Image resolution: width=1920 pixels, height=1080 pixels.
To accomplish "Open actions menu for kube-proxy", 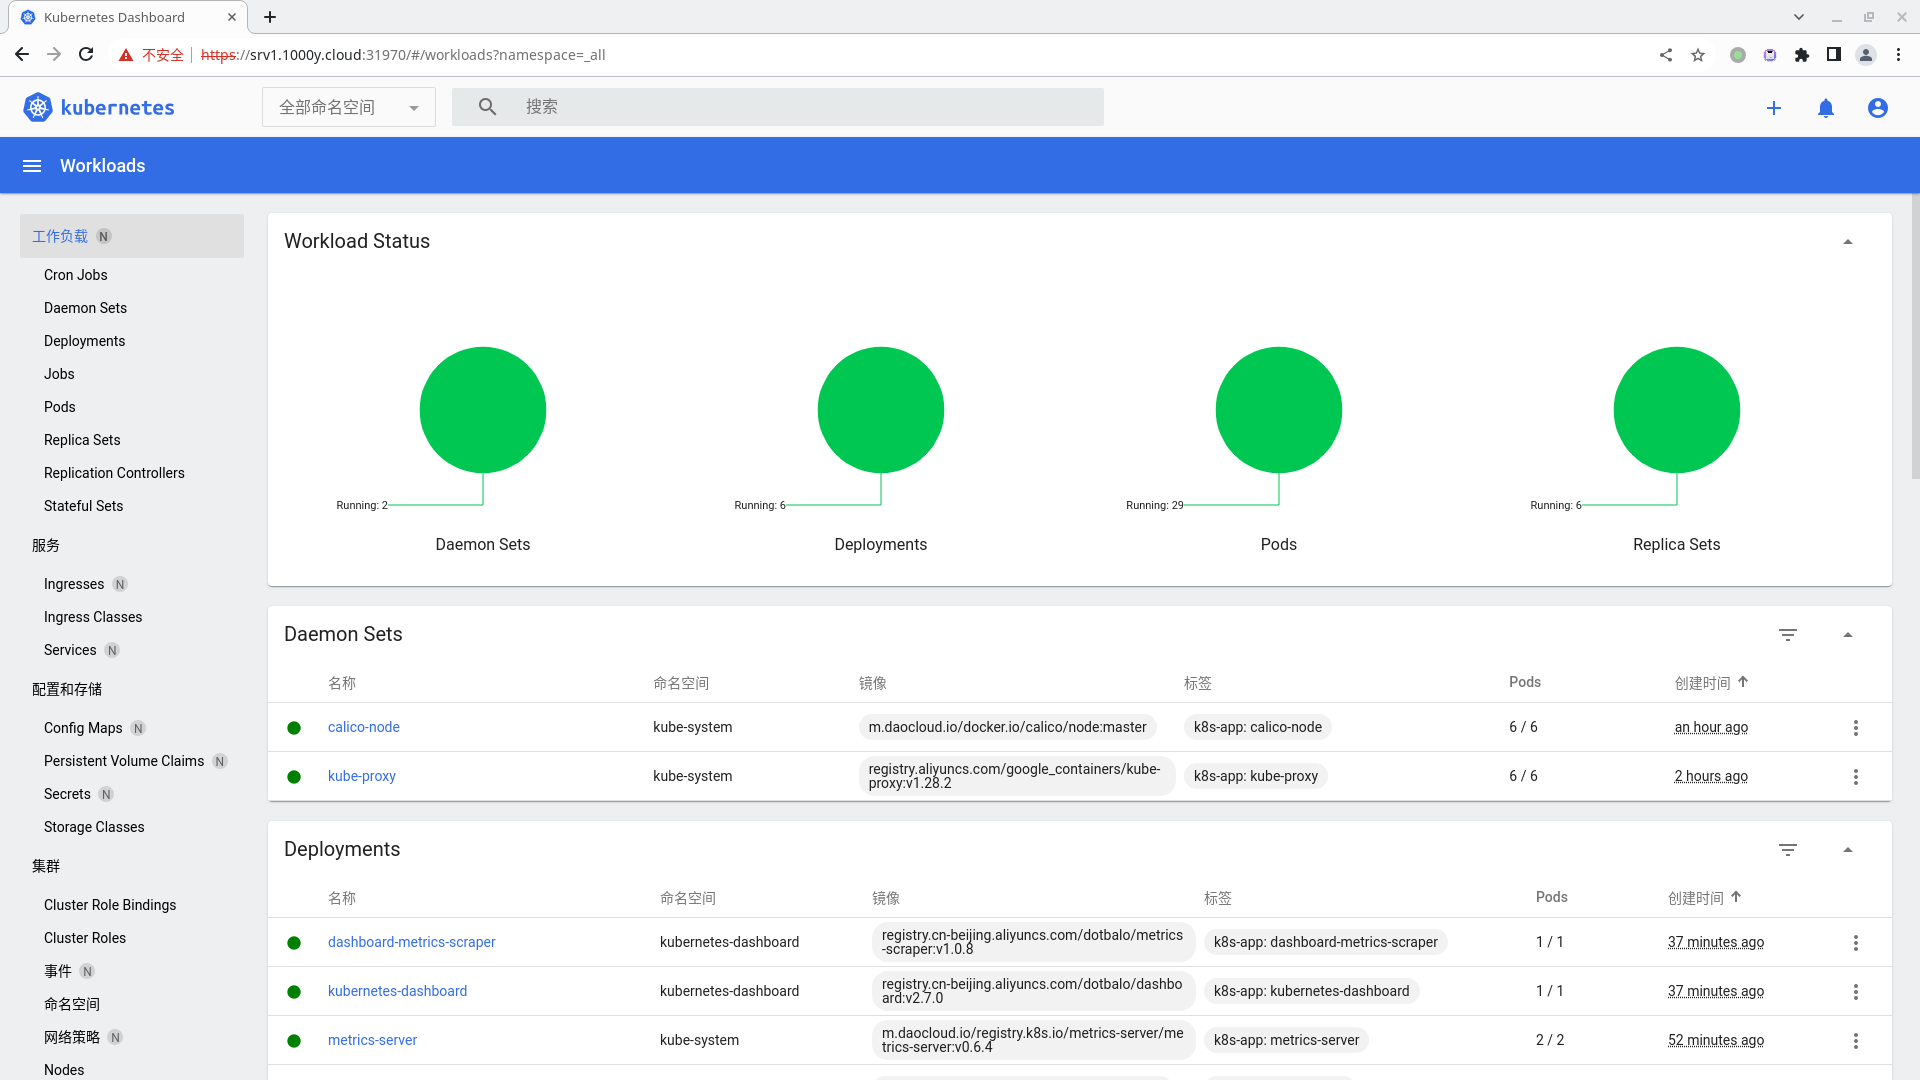I will click(x=1856, y=777).
